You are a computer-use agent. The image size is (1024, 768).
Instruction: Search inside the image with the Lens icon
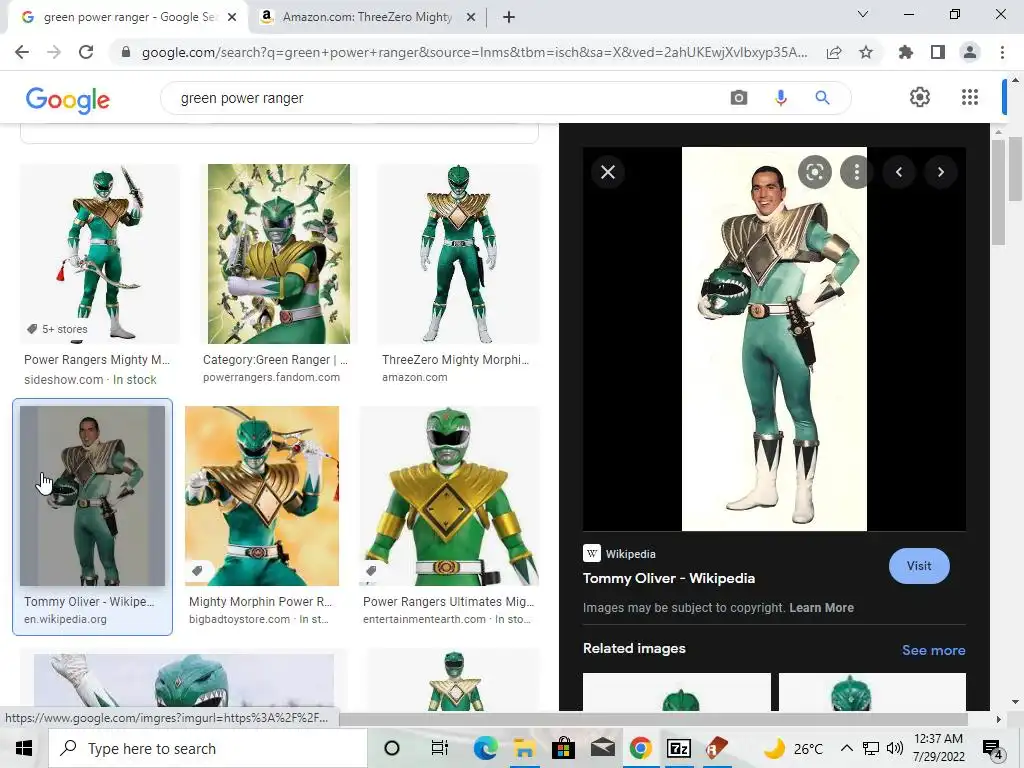click(814, 172)
